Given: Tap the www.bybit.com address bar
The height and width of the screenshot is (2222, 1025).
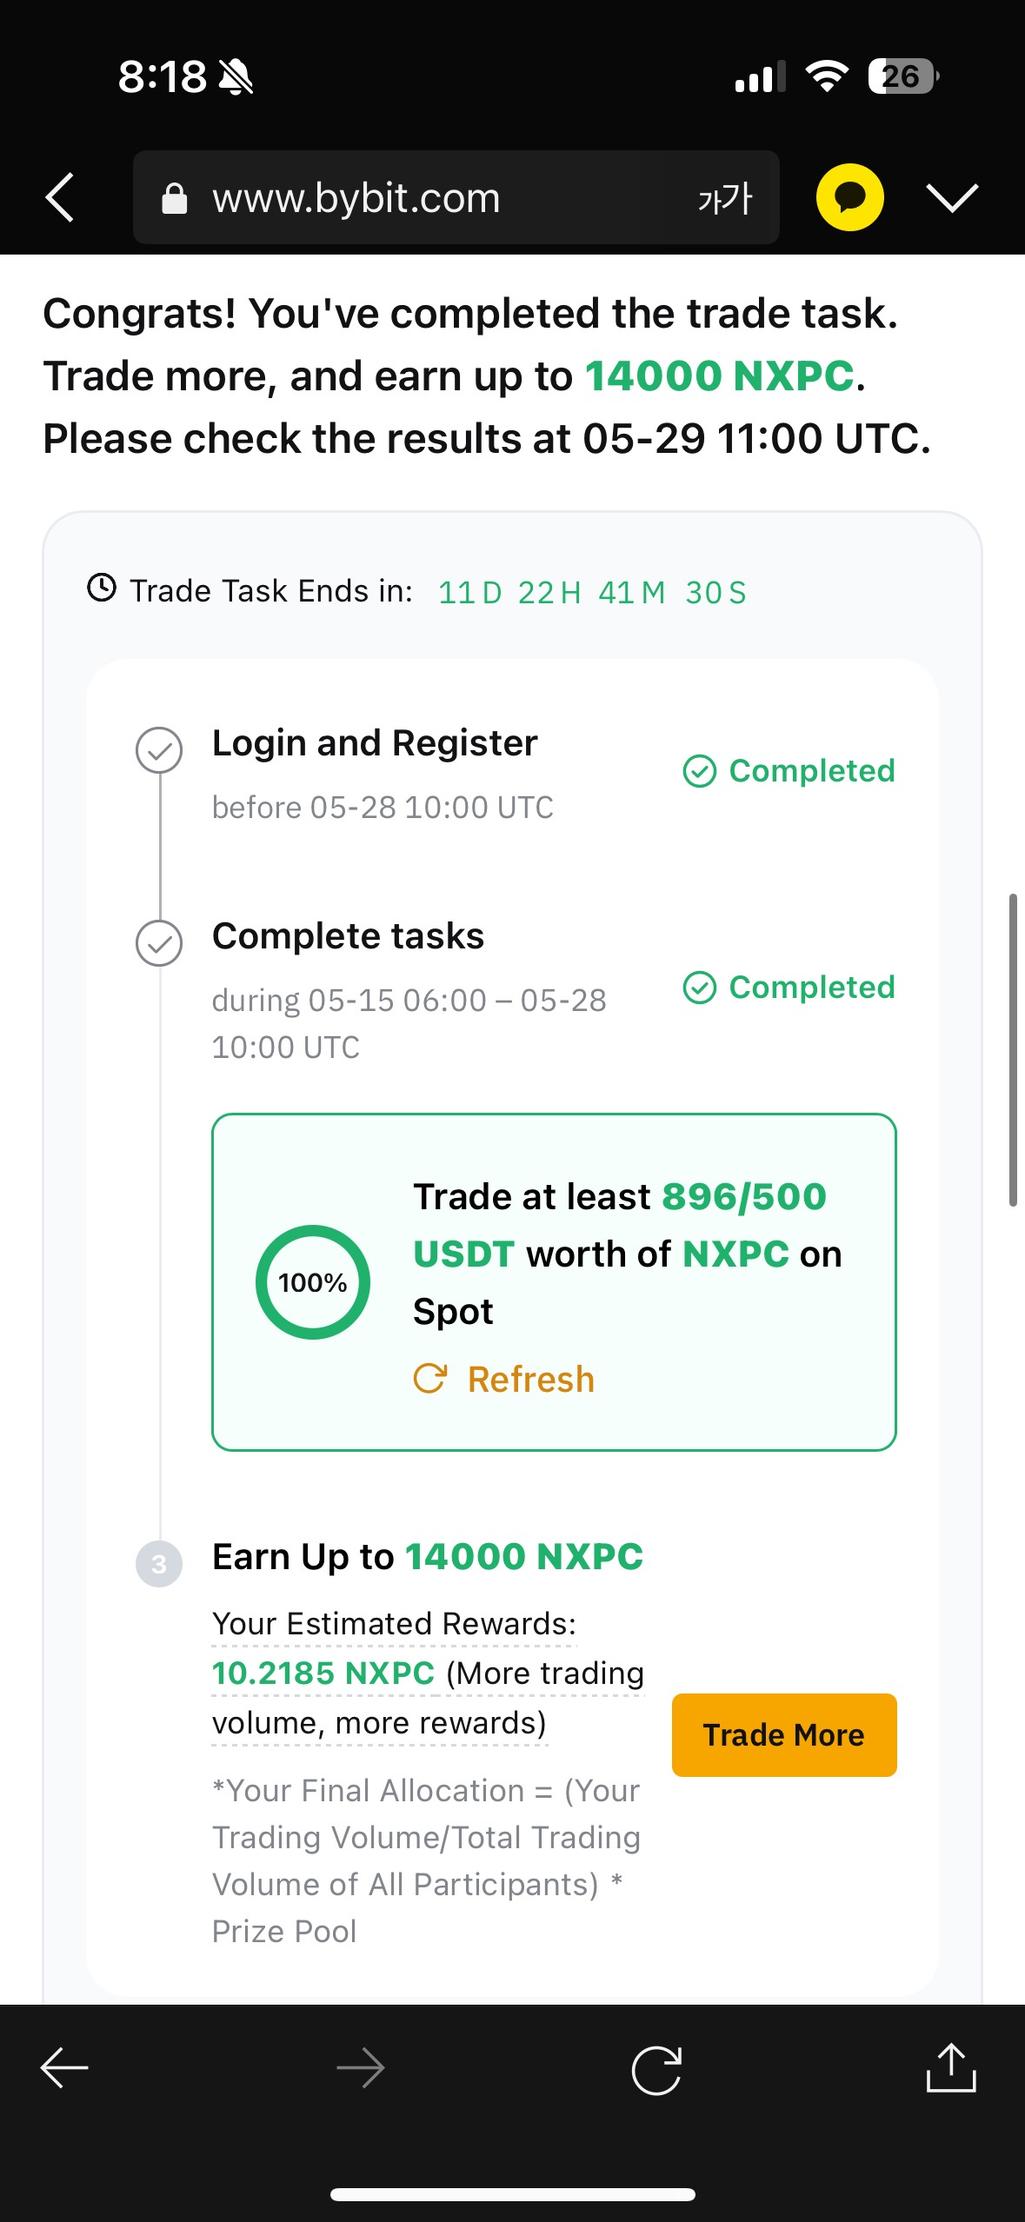Looking at the screenshot, I should point(456,197).
